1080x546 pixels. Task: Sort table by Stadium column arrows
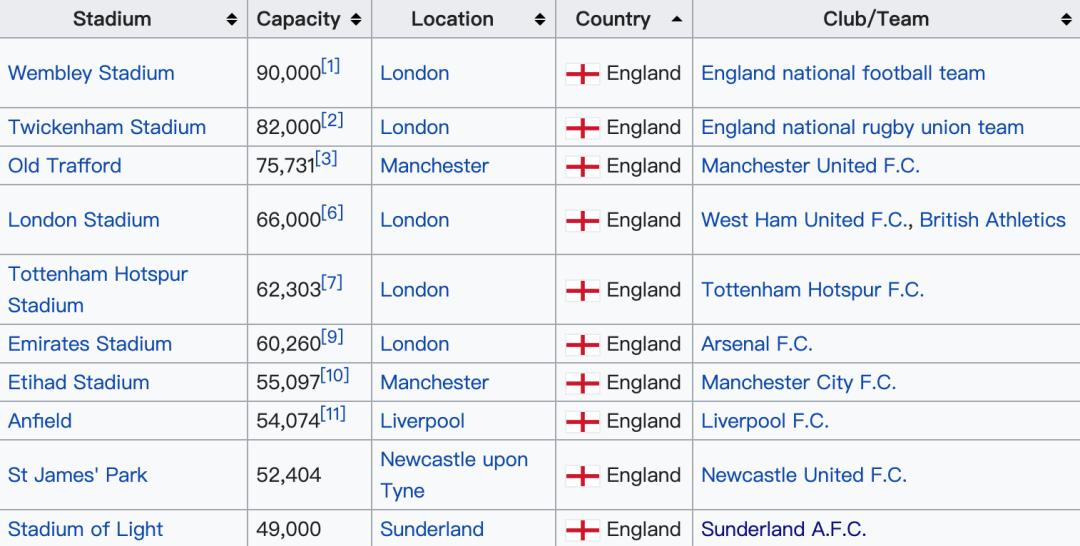[232, 19]
